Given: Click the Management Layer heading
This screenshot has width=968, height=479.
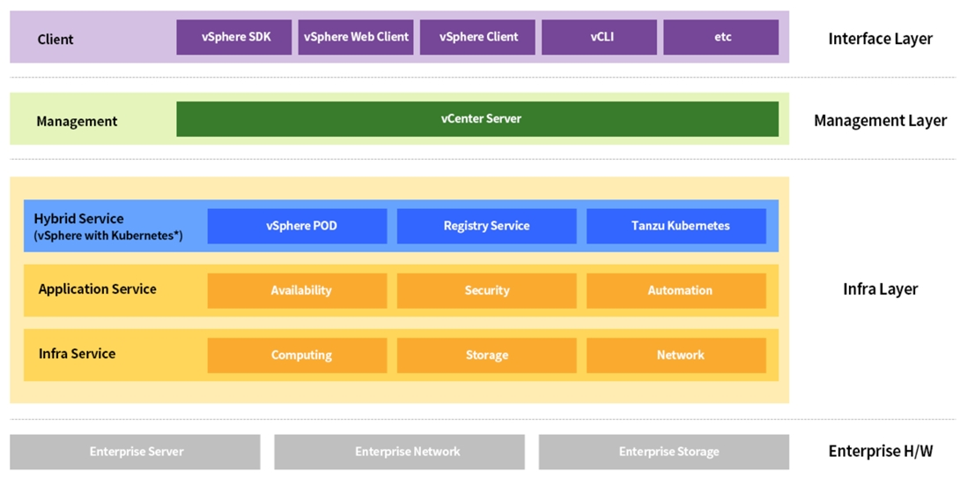Looking at the screenshot, I should (880, 120).
